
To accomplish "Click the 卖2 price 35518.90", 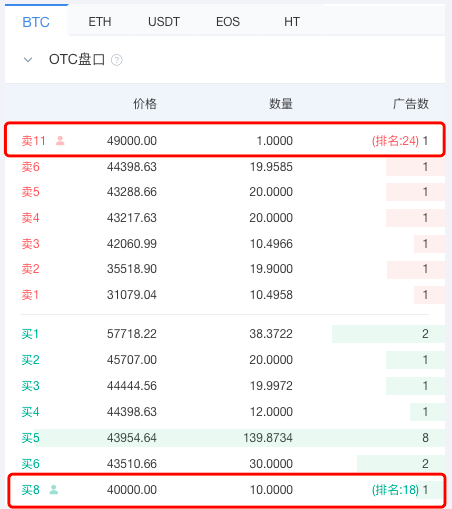I will (x=132, y=269).
